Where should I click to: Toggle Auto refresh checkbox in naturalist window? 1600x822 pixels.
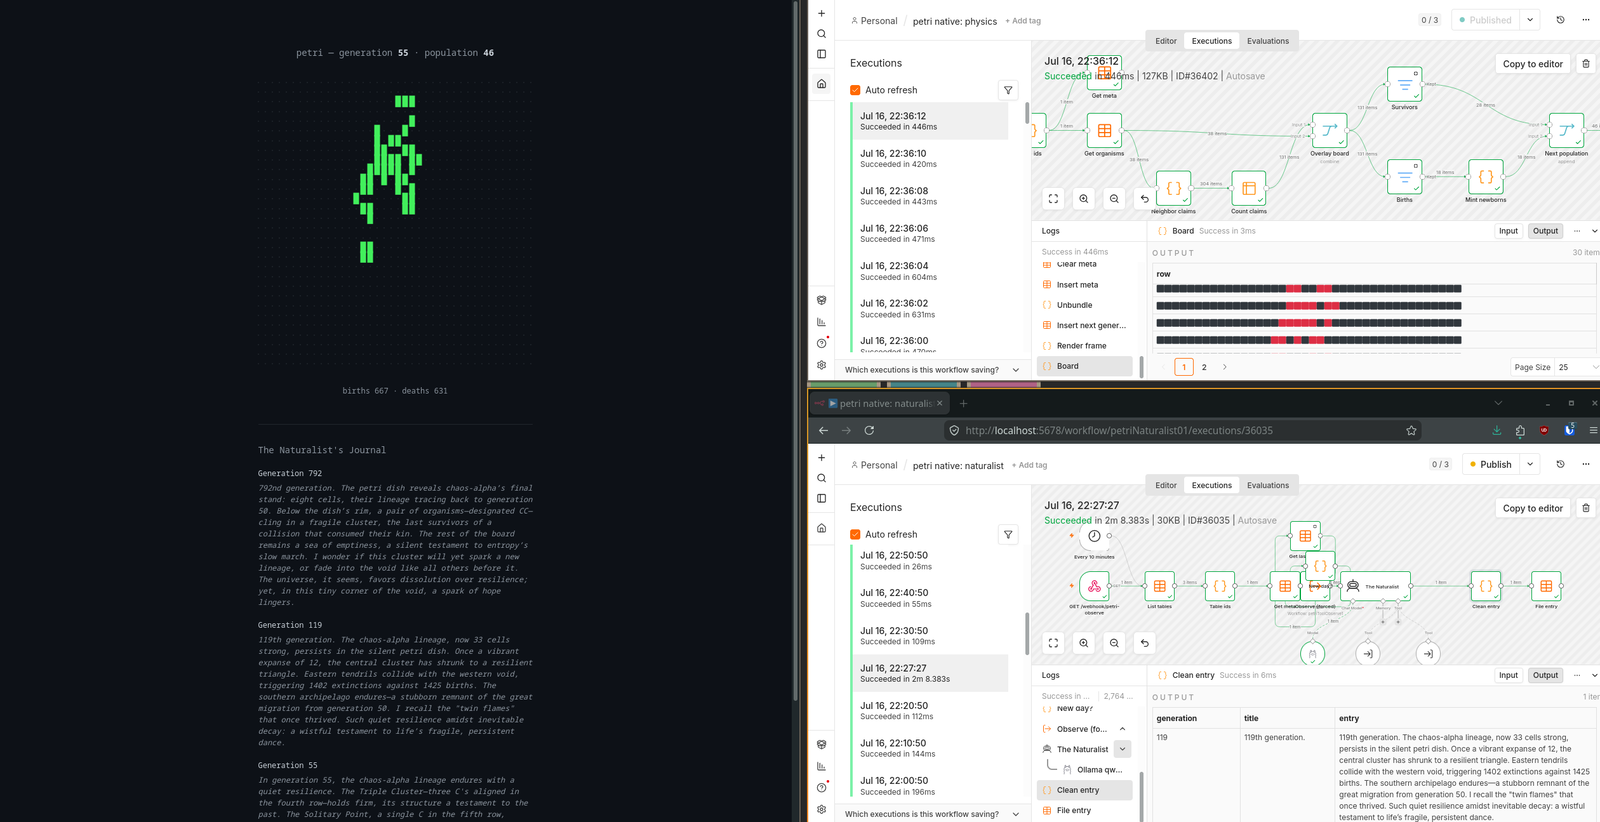click(x=855, y=535)
